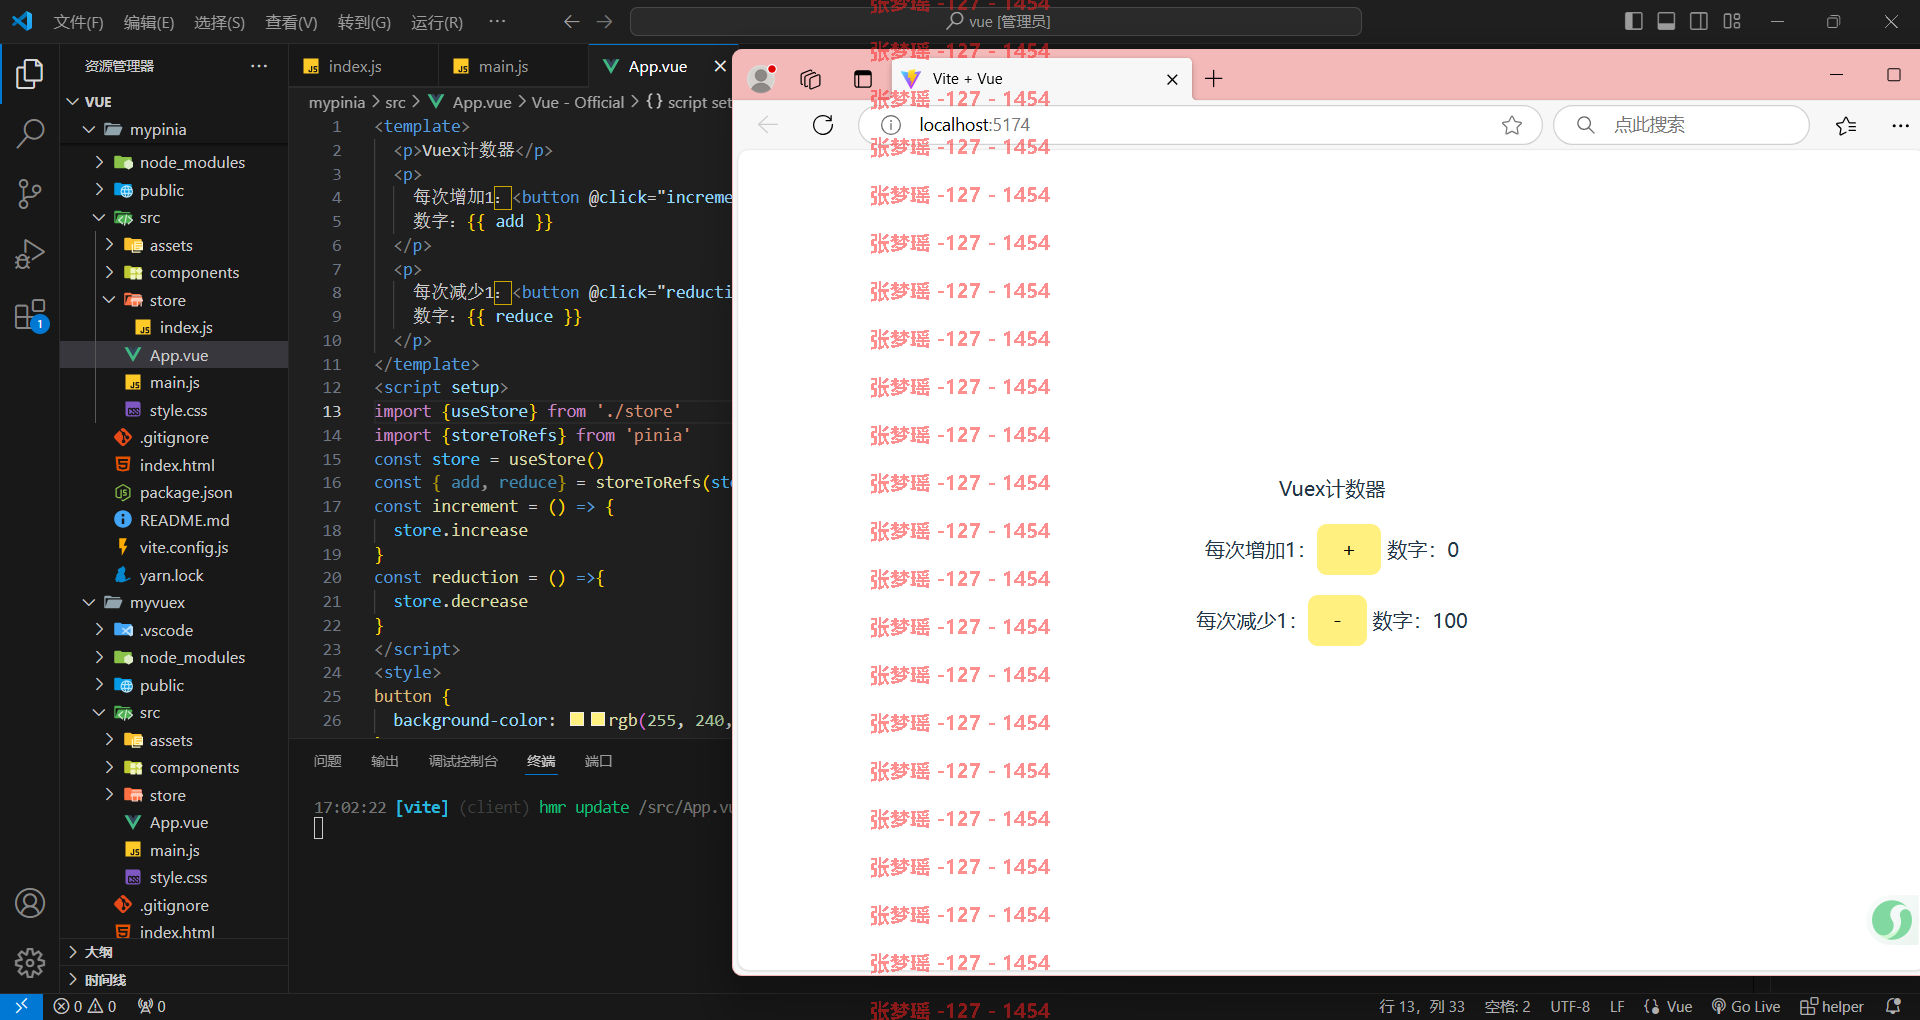Image resolution: width=1920 pixels, height=1020 pixels.
Task: Open the Extensions view with update badge
Action: point(30,315)
